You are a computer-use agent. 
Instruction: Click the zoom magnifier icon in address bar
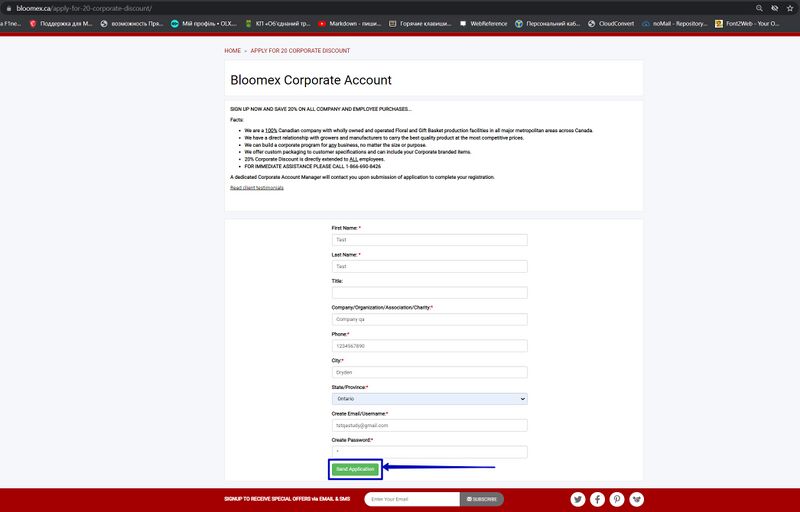click(x=759, y=8)
